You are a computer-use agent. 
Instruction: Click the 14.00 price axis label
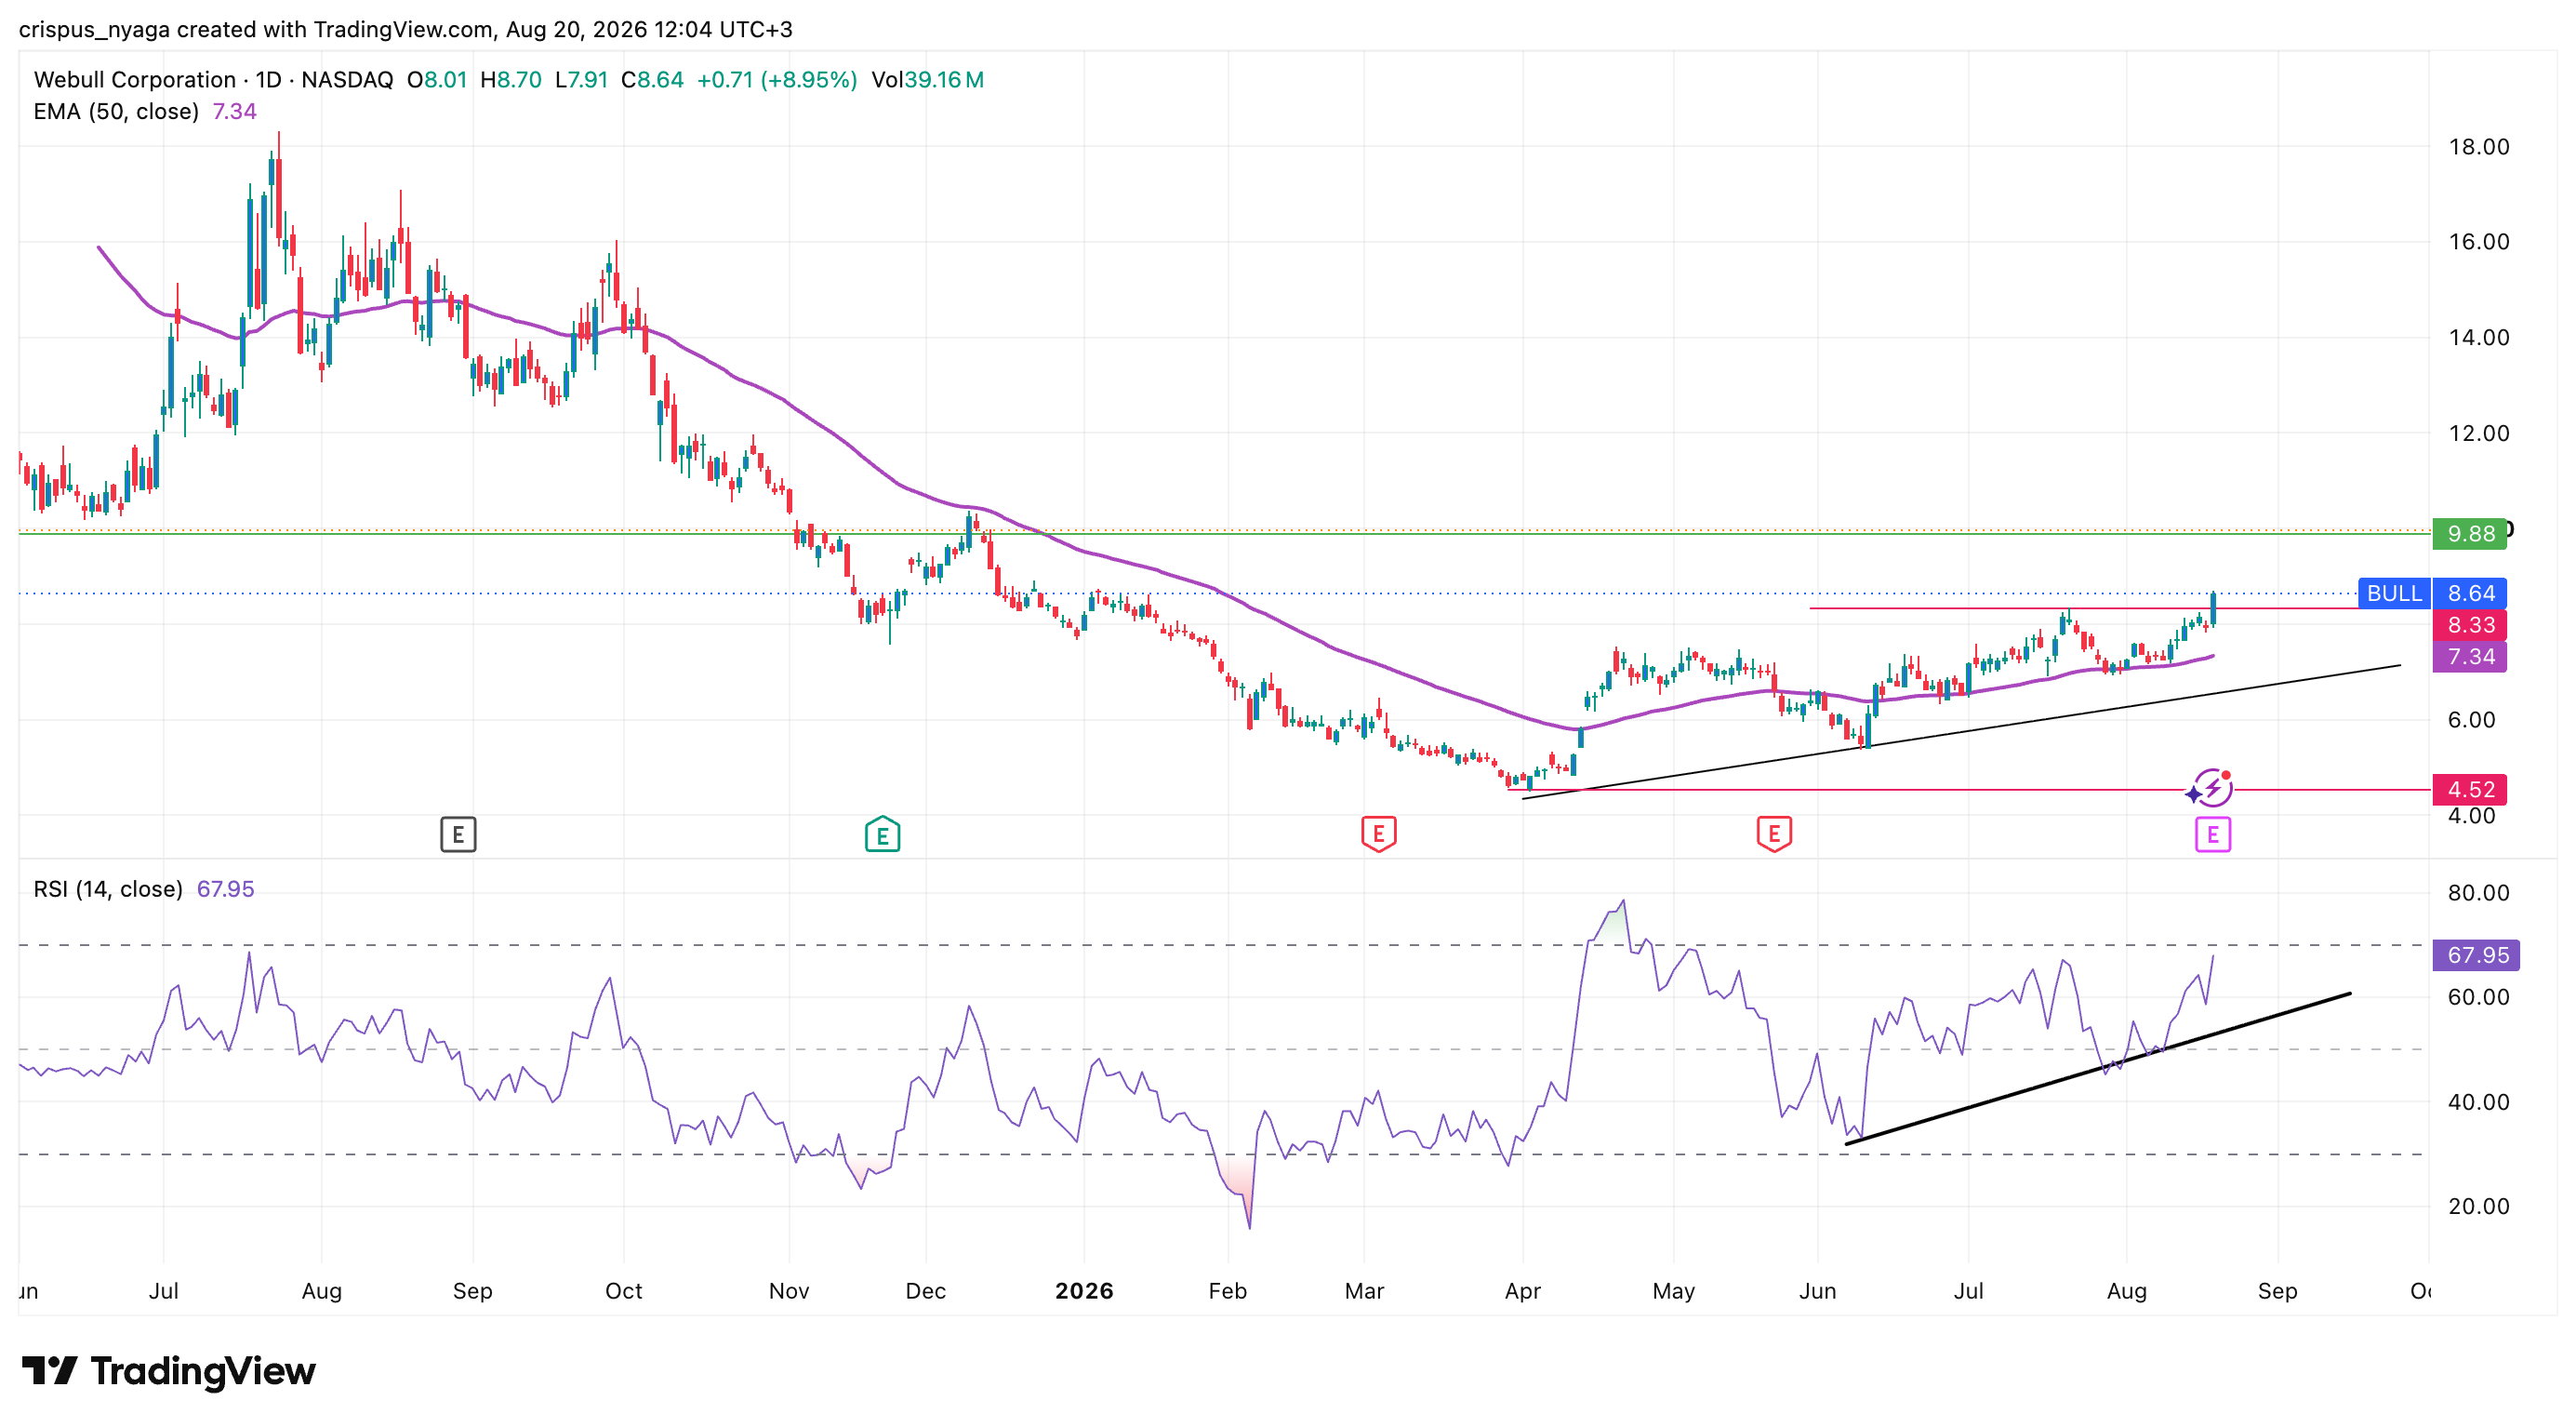click(x=2479, y=338)
